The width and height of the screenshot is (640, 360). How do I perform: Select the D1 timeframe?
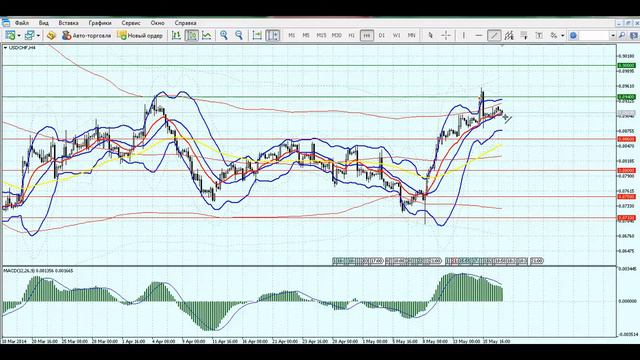coord(382,36)
